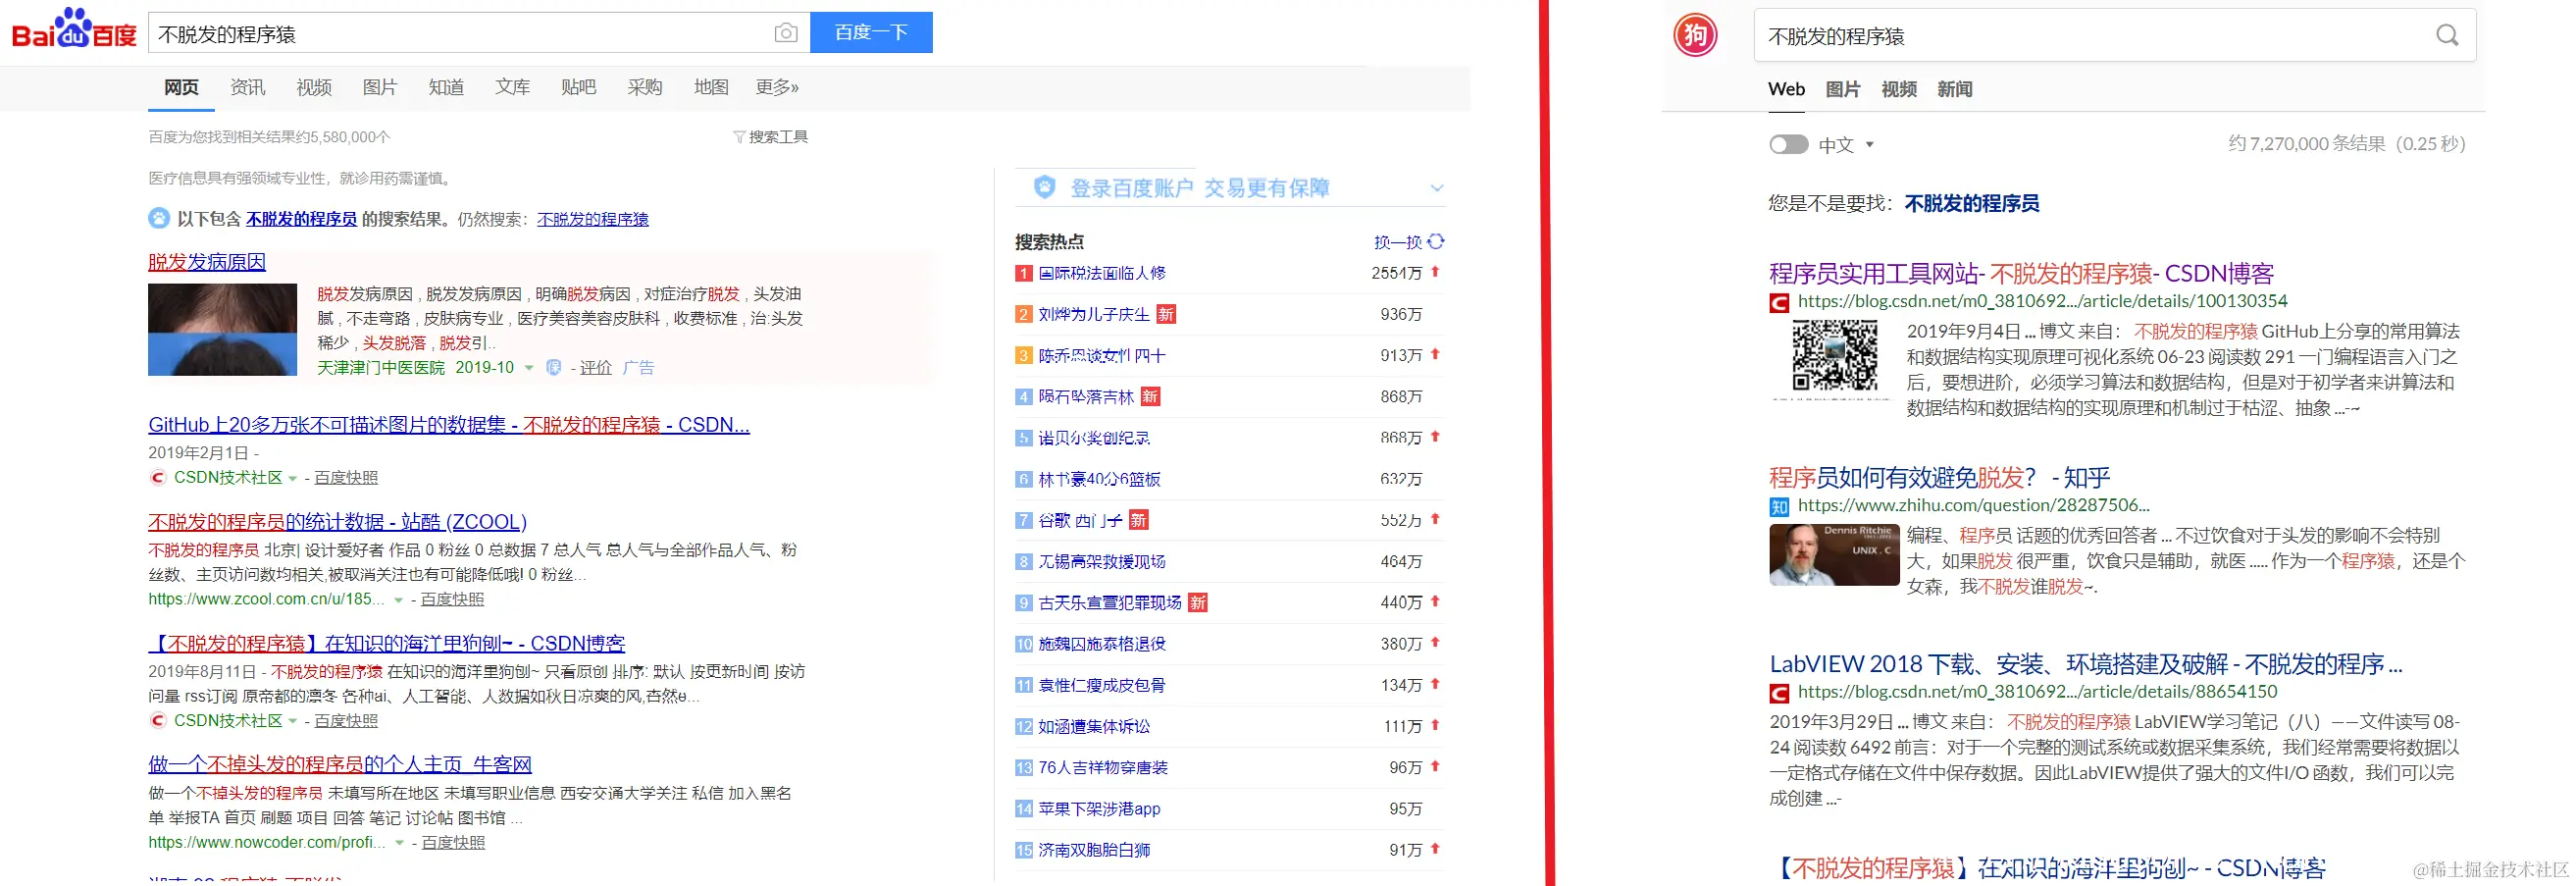Expand the 登录百度账户 banner chevron

click(1437, 188)
